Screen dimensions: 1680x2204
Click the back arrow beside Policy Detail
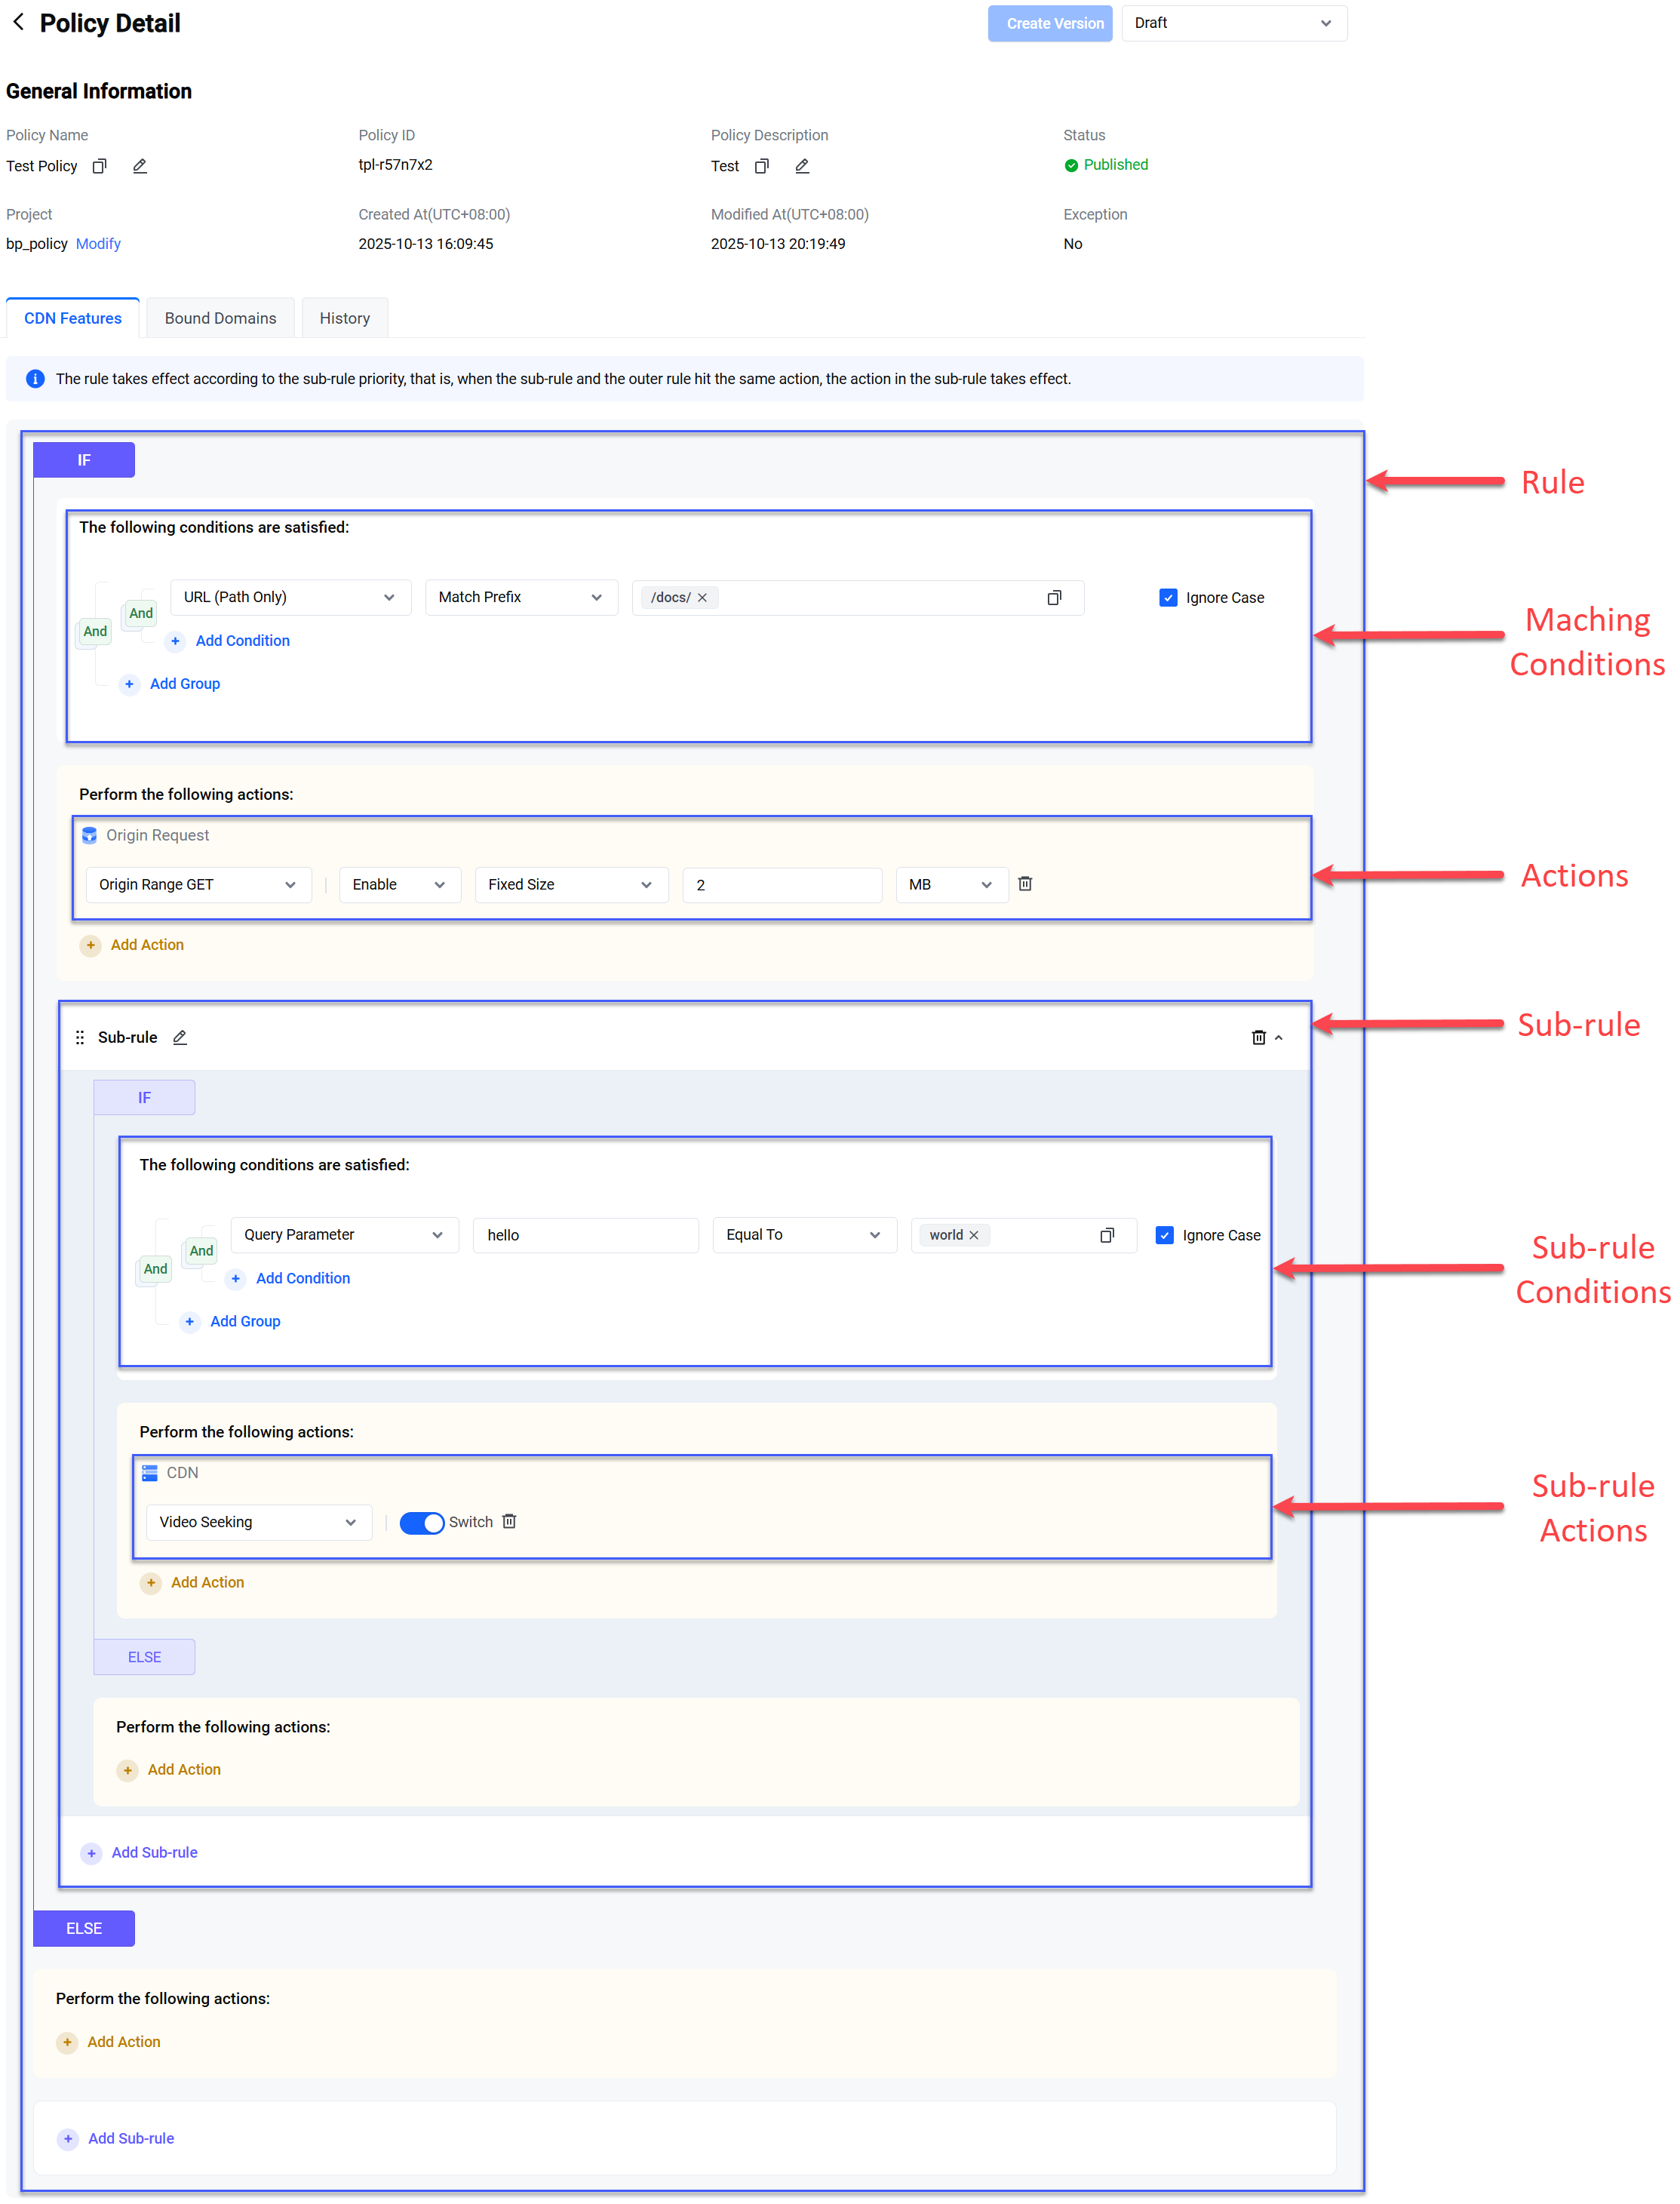point(18,22)
